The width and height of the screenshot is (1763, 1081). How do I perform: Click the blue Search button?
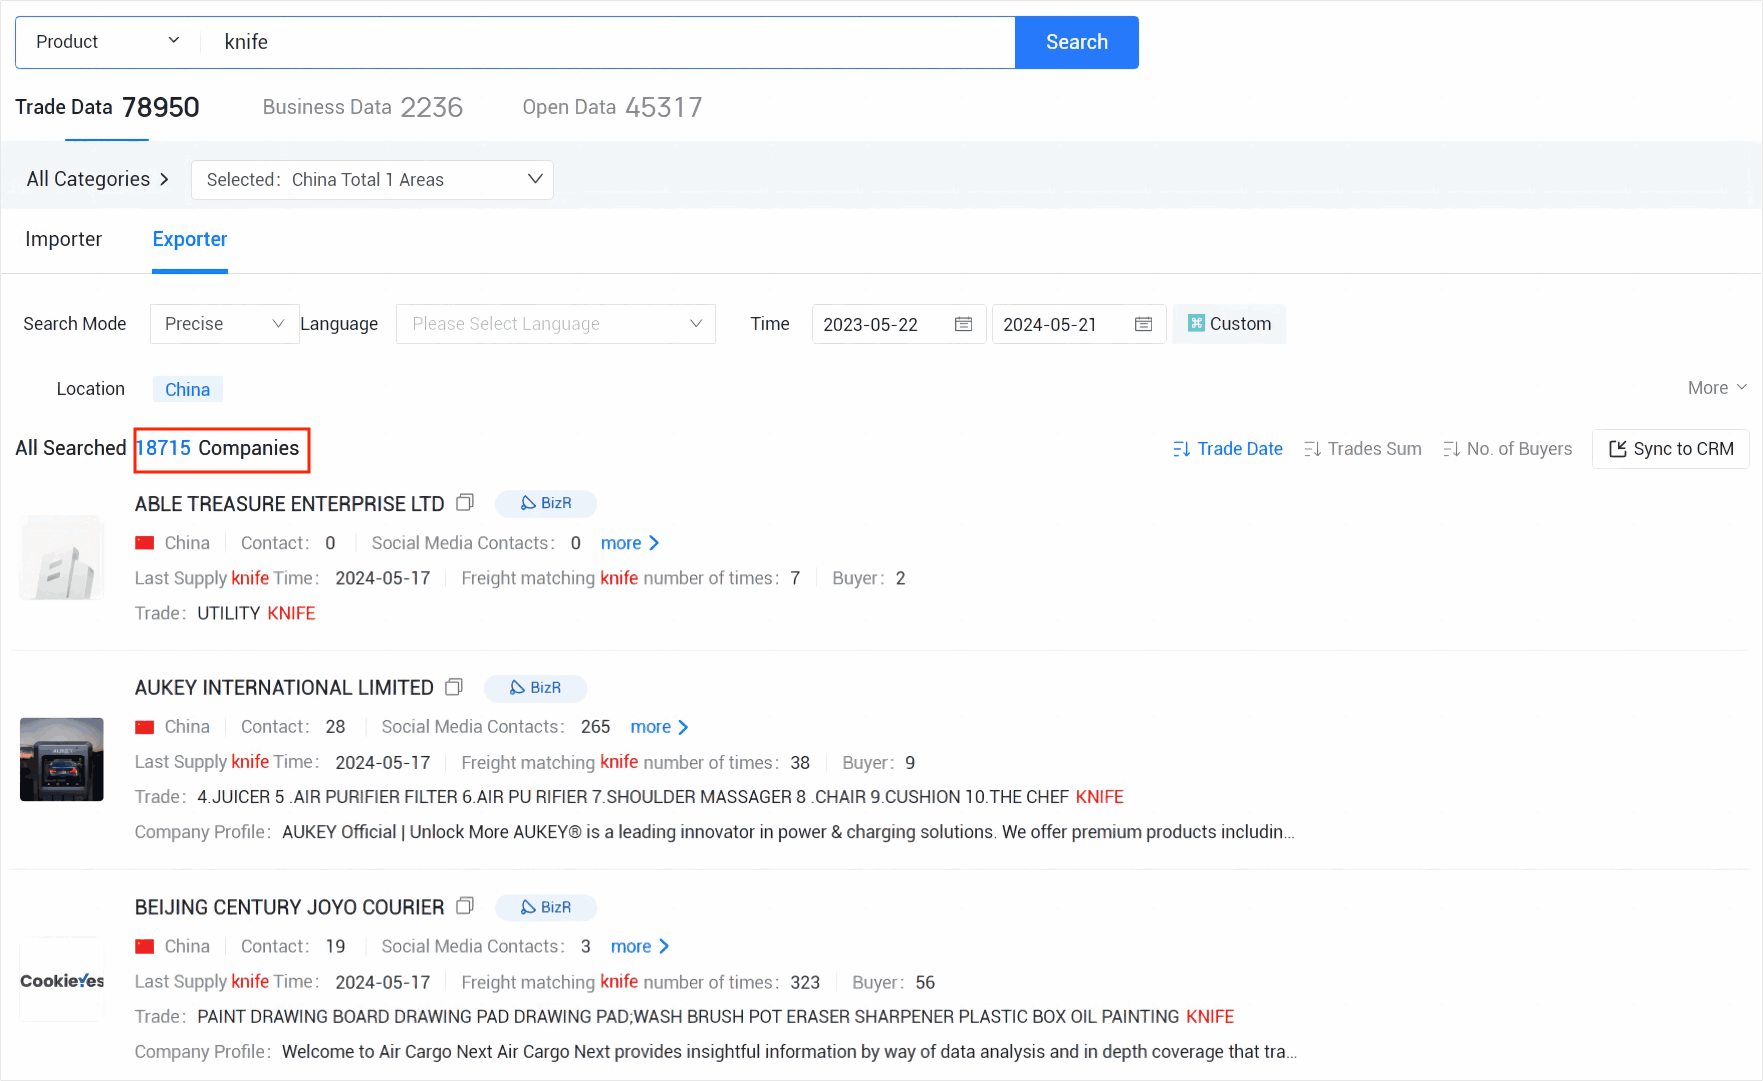tap(1077, 42)
